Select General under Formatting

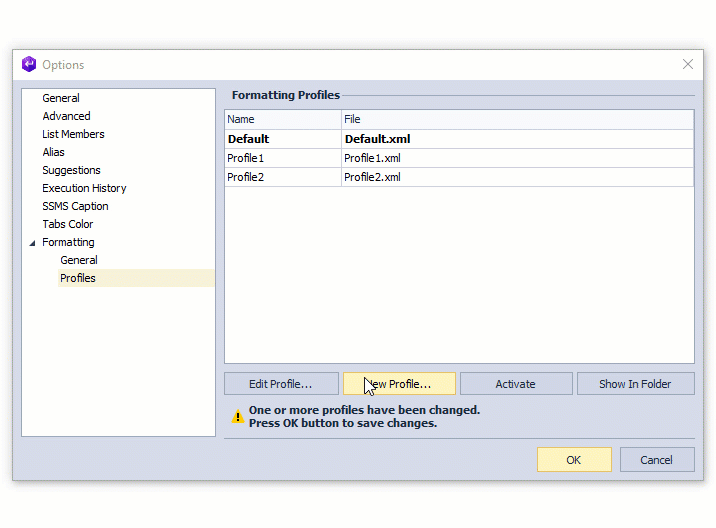79,260
